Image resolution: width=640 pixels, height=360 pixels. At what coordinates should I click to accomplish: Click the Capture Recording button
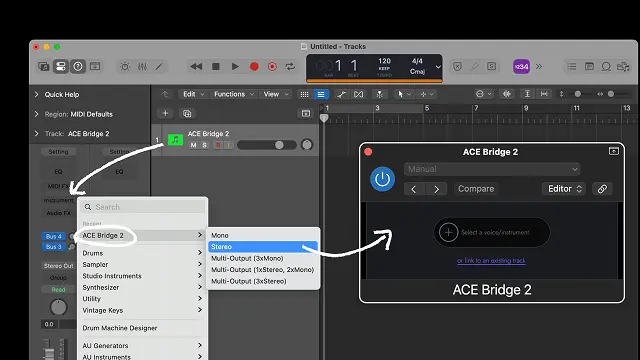point(272,67)
